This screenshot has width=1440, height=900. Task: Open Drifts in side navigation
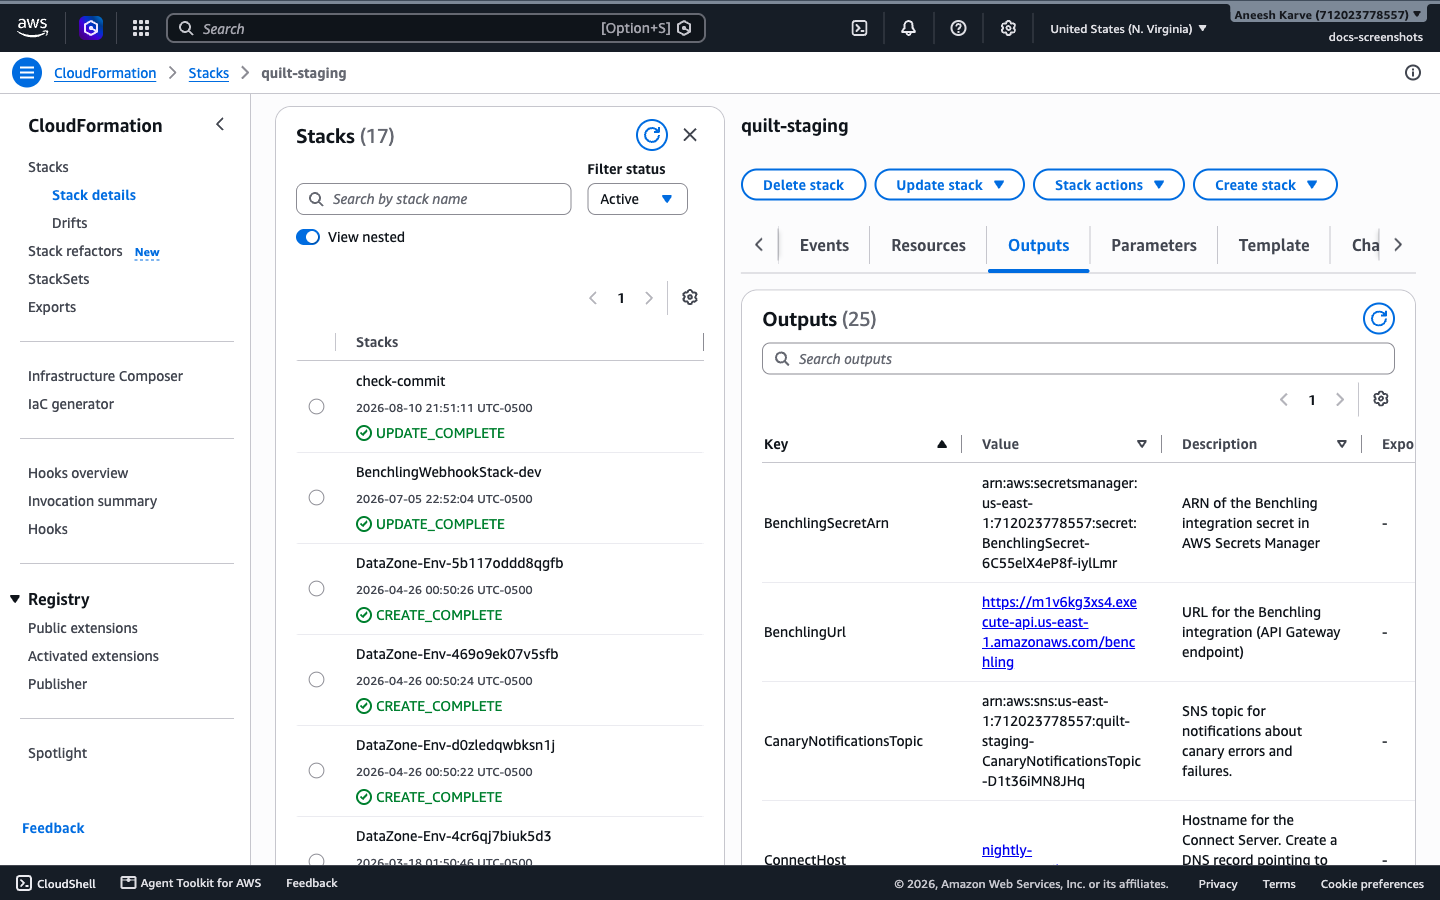70,223
